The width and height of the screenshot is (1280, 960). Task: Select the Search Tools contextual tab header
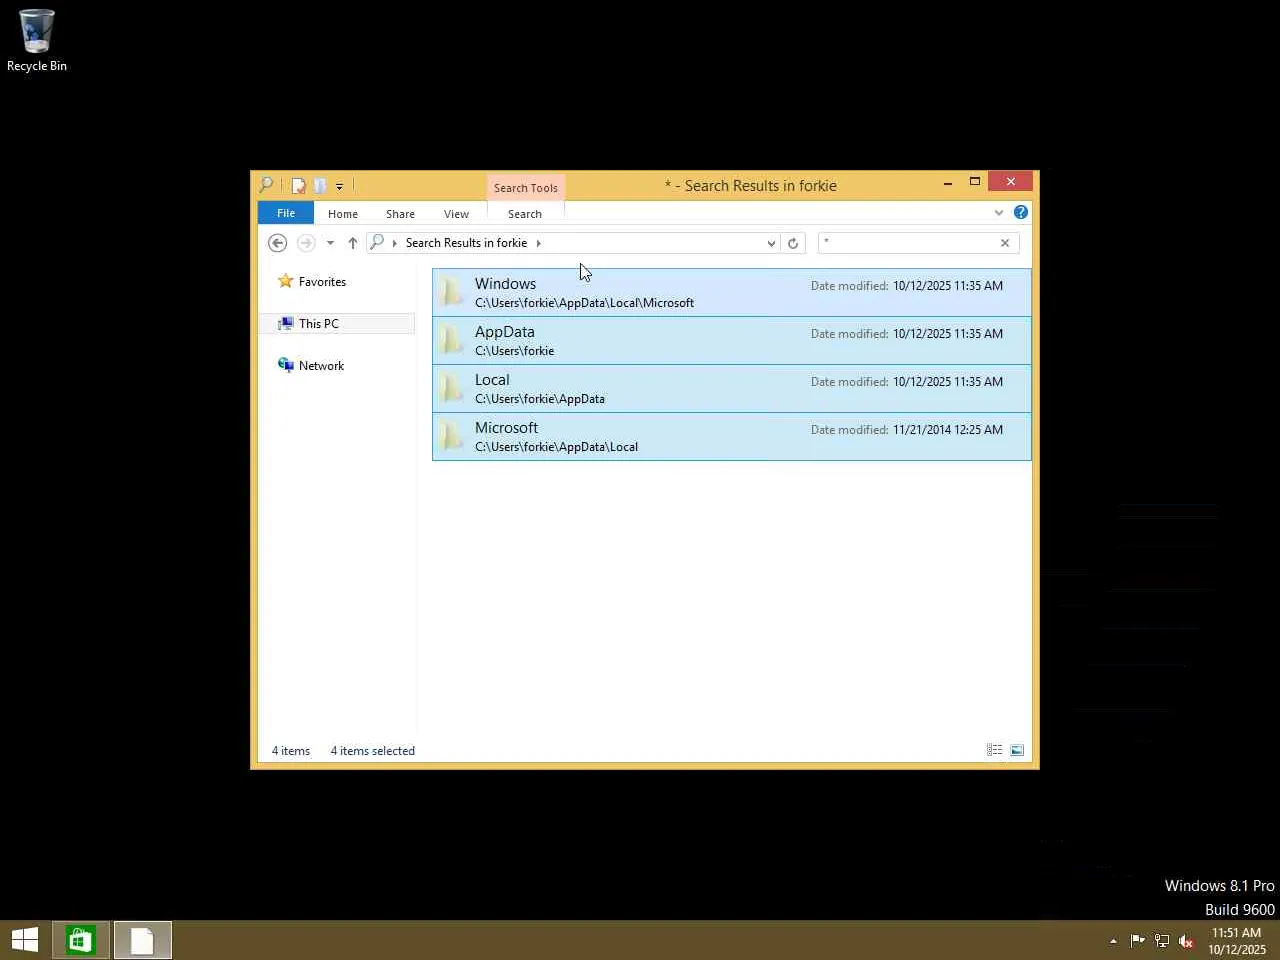pyautogui.click(x=526, y=188)
